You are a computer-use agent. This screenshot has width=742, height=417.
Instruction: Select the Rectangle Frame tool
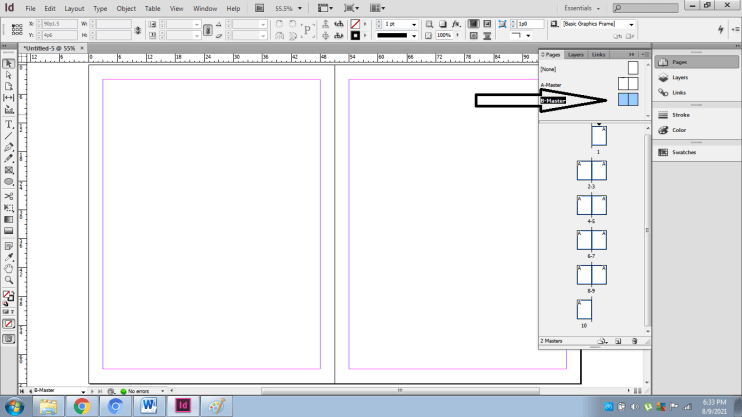point(9,170)
